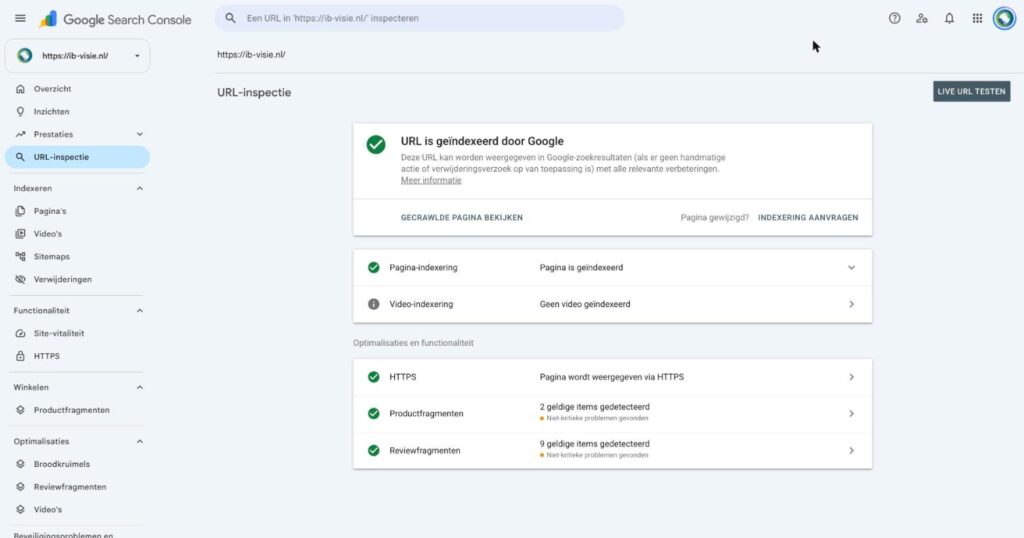This screenshot has height=538, width=1024.
Task: Collapse the Indexeren section
Action: tap(139, 189)
